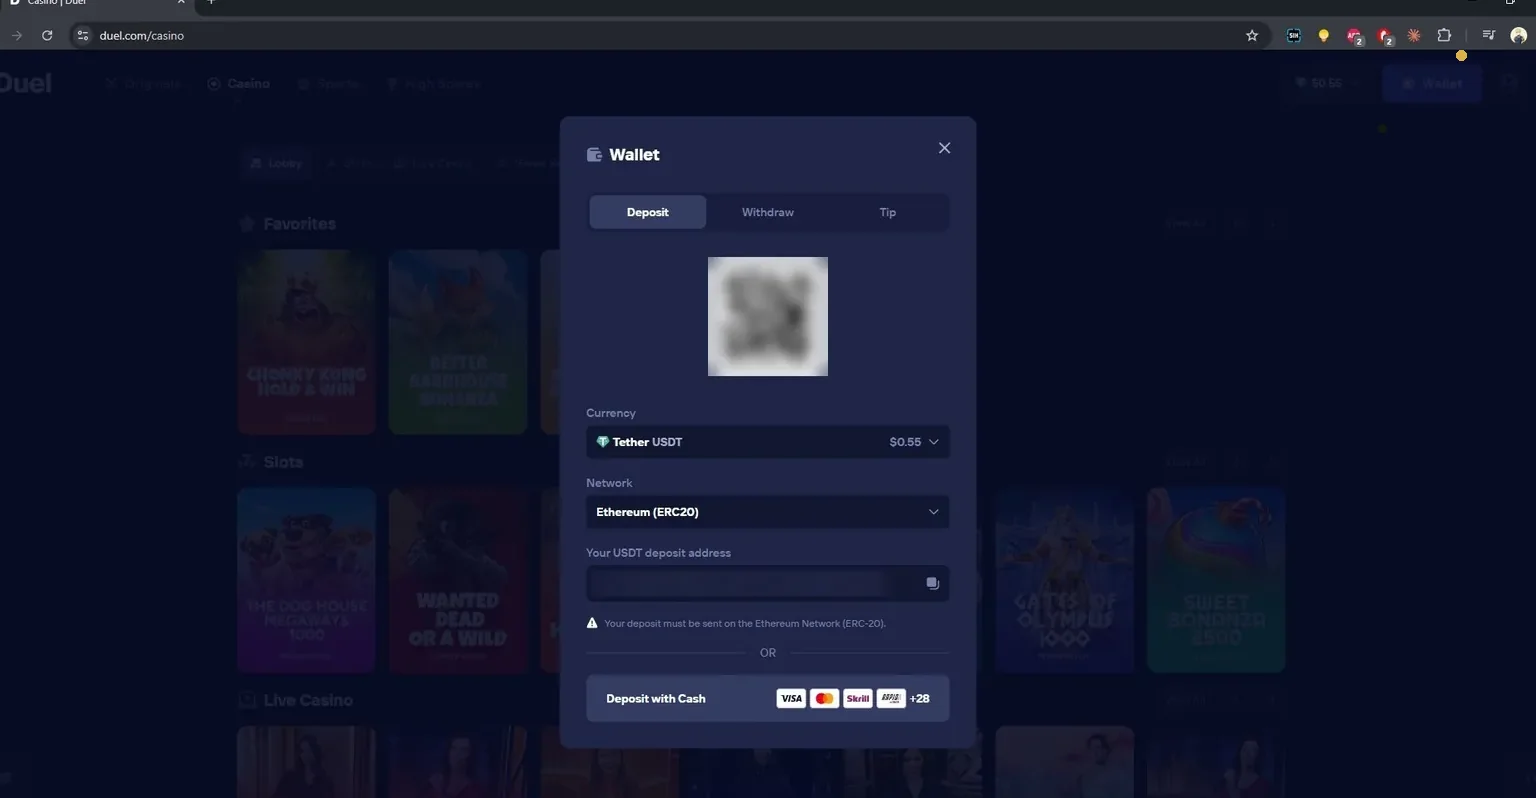Focus the browser address bar showing duel.com/casino
Image resolution: width=1536 pixels, height=798 pixels.
pyautogui.click(x=660, y=35)
